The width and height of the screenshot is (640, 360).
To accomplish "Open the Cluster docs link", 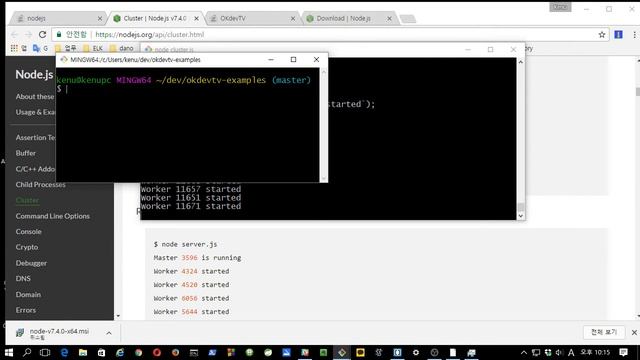I will pyautogui.click(x=27, y=200).
